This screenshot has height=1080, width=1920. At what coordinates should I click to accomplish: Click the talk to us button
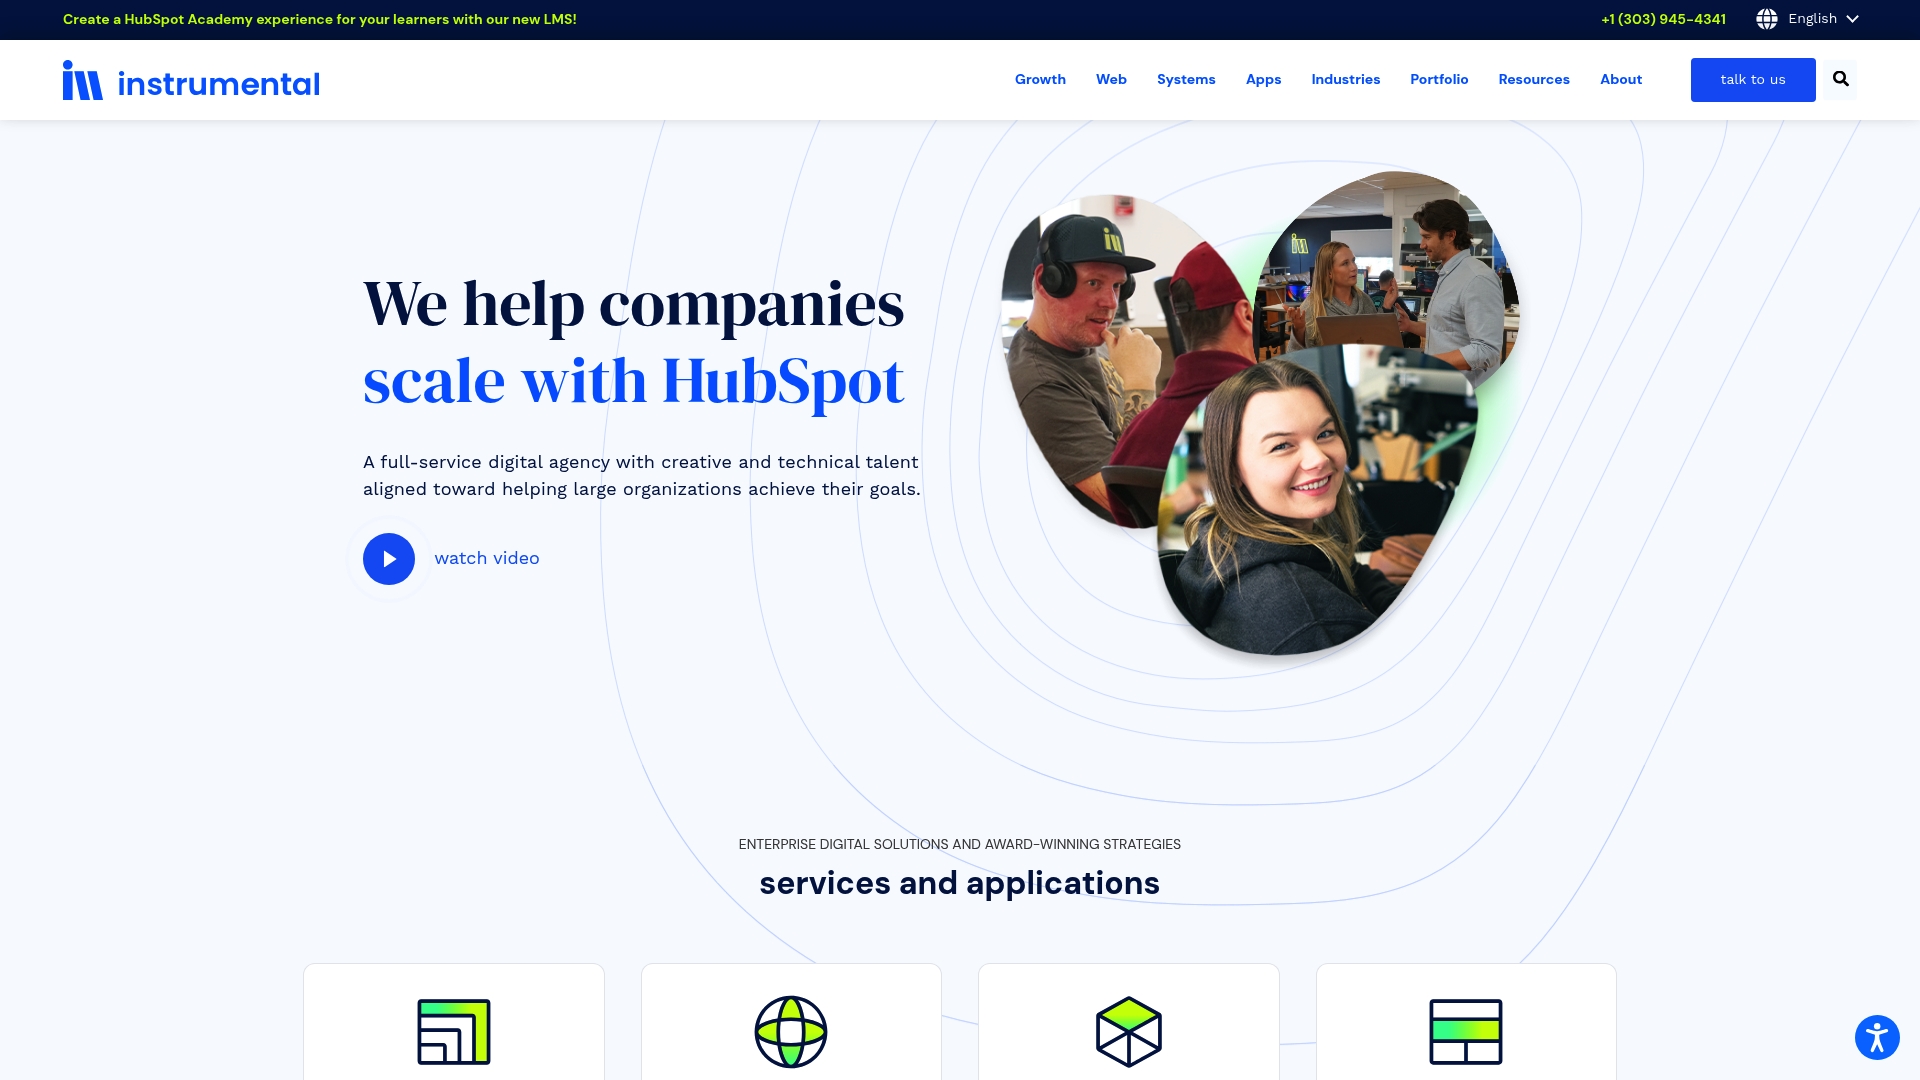point(1752,79)
